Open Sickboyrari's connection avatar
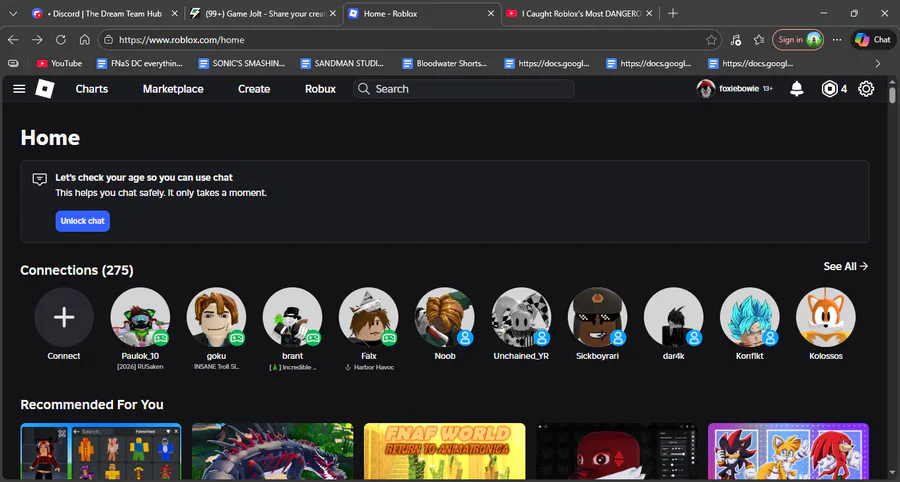This screenshot has height=482, width=900. point(597,317)
